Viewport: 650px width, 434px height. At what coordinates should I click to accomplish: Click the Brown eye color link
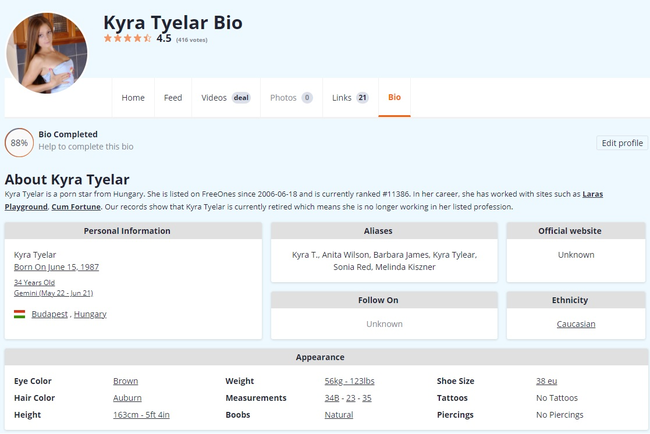126,381
